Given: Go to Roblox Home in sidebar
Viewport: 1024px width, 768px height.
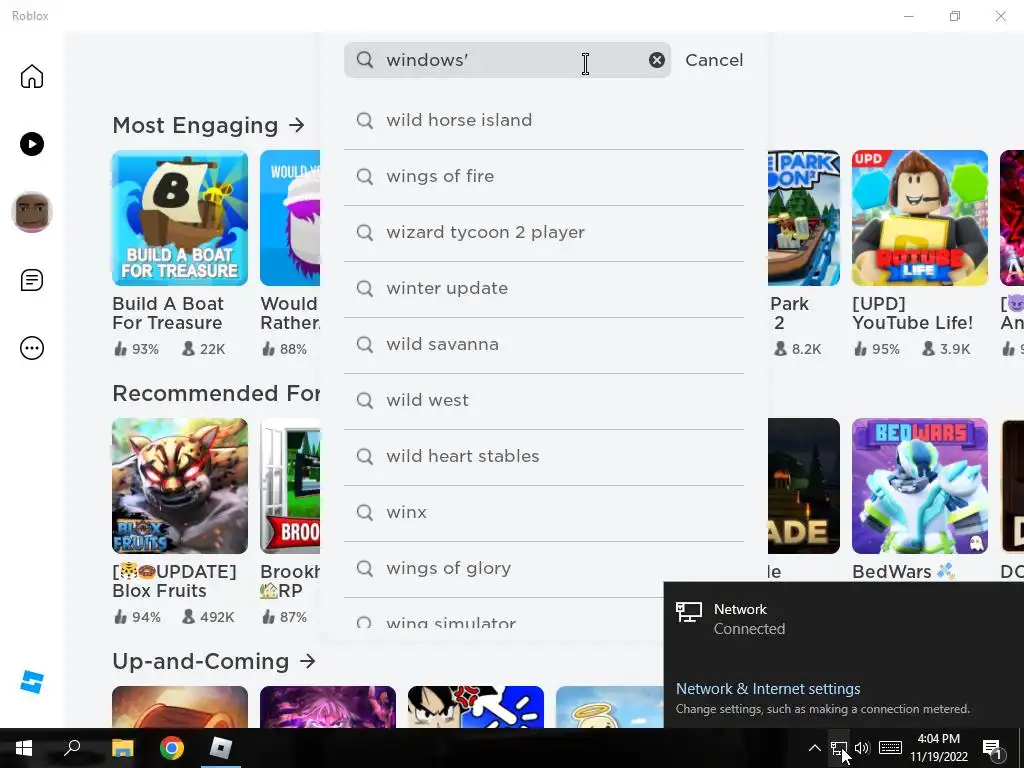Looking at the screenshot, I should pos(31,76).
